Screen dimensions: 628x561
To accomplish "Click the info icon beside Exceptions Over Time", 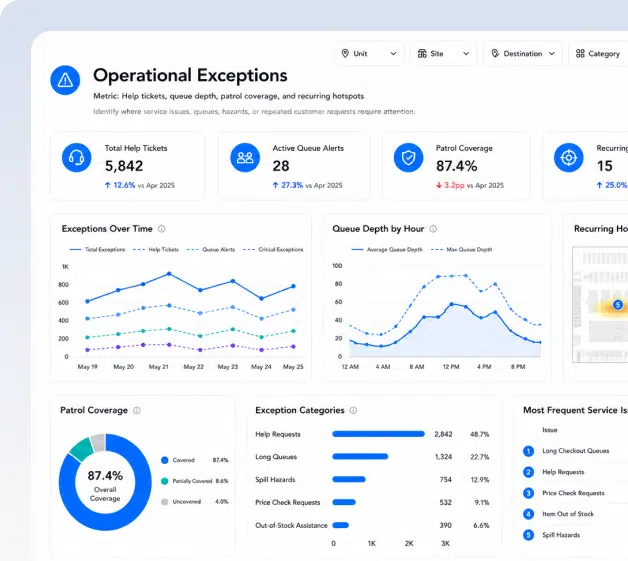I will (161, 229).
